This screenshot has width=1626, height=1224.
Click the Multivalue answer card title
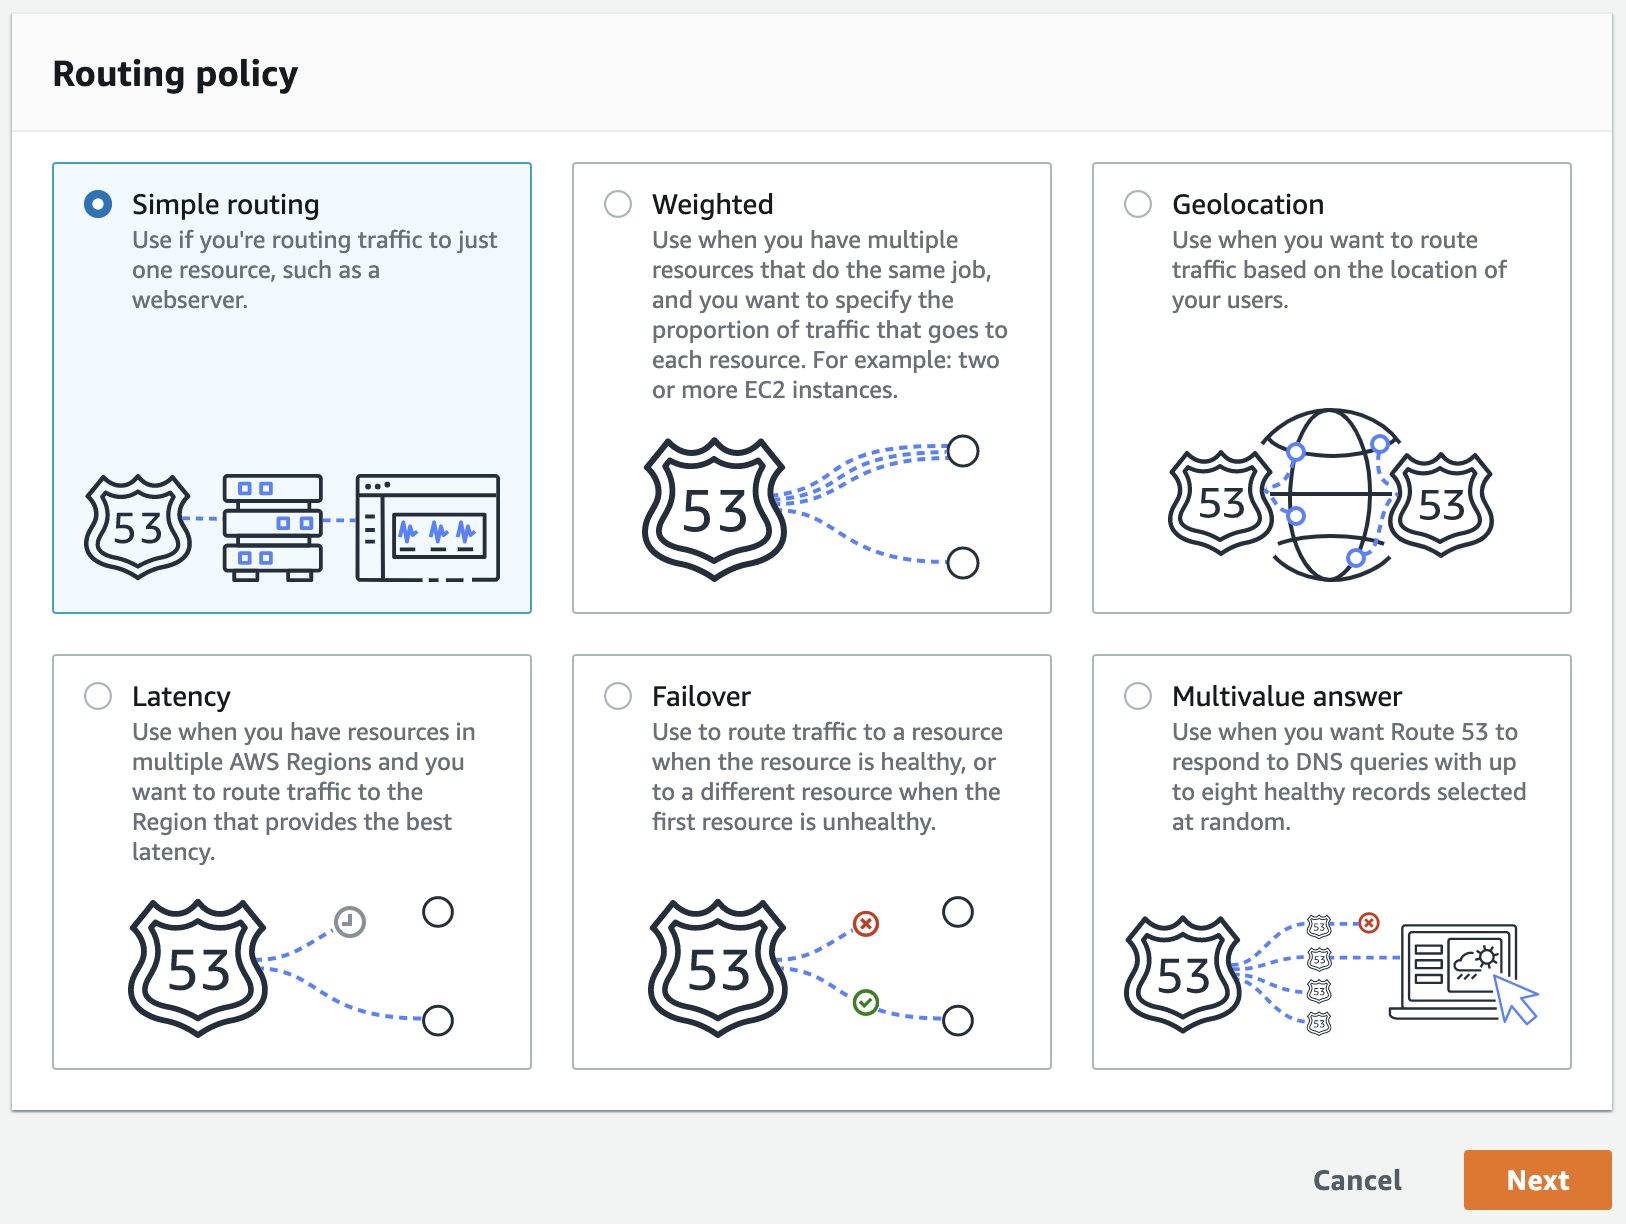pos(1287,696)
